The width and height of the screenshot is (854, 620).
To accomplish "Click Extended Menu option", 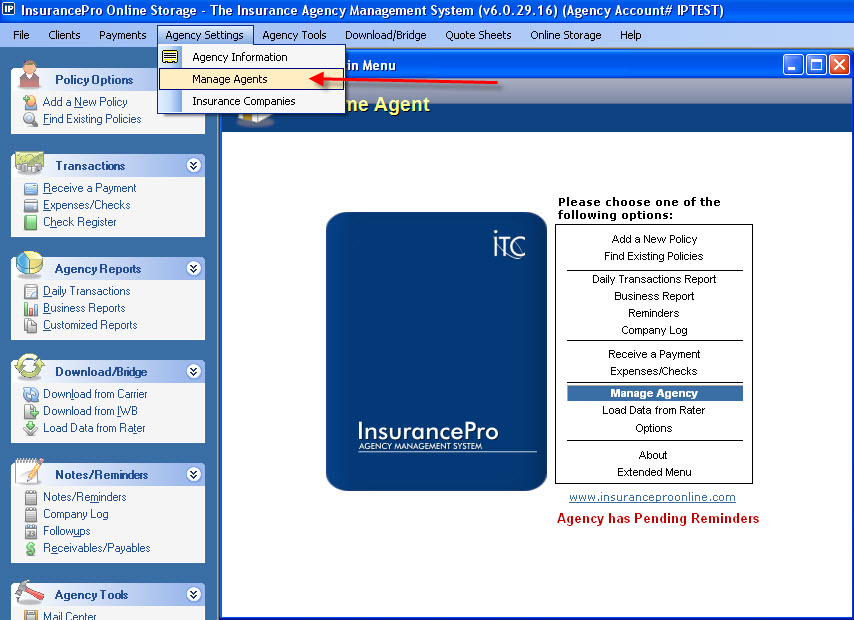I will click(x=654, y=472).
